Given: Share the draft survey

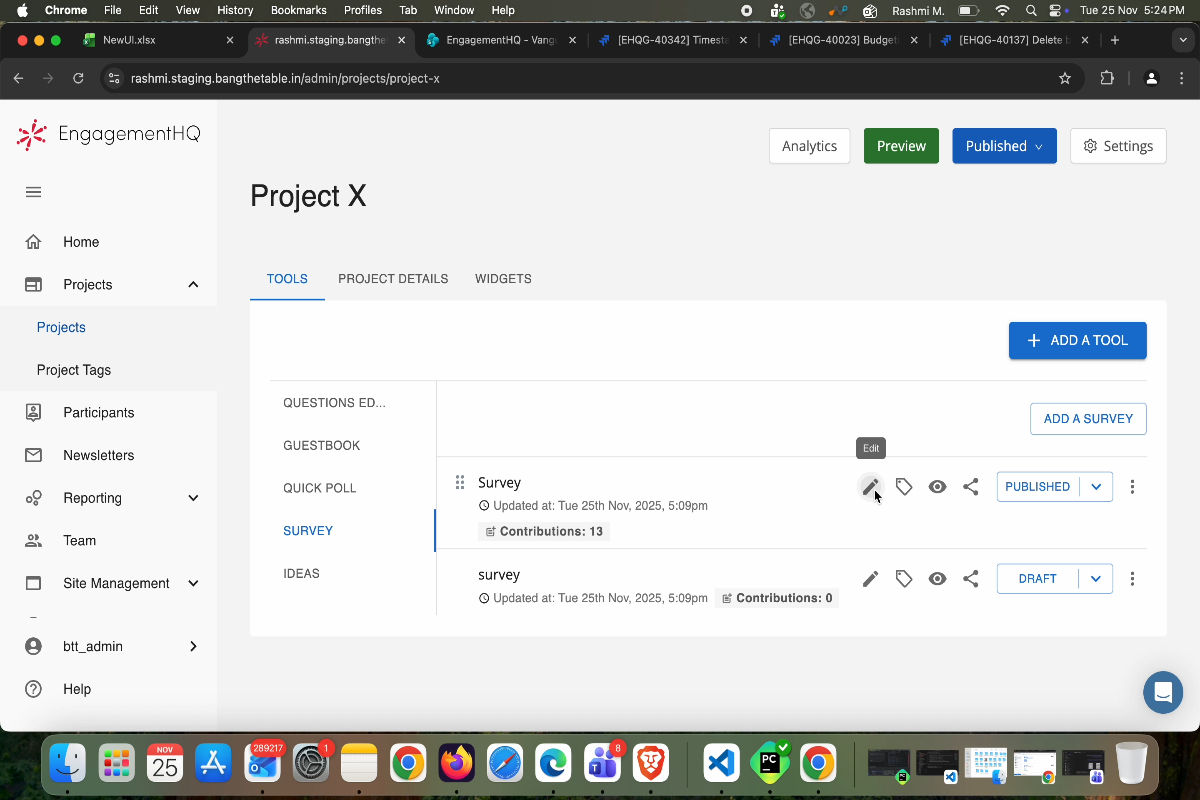Looking at the screenshot, I should (x=970, y=578).
